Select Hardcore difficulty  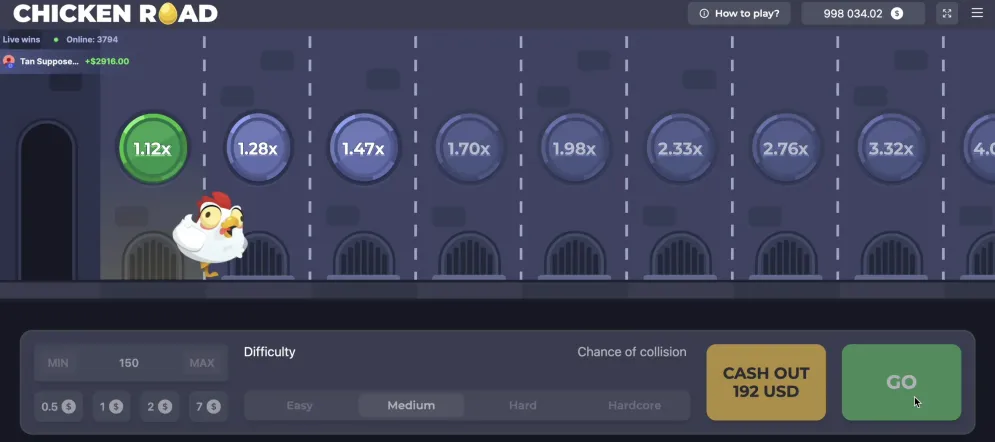coord(634,405)
